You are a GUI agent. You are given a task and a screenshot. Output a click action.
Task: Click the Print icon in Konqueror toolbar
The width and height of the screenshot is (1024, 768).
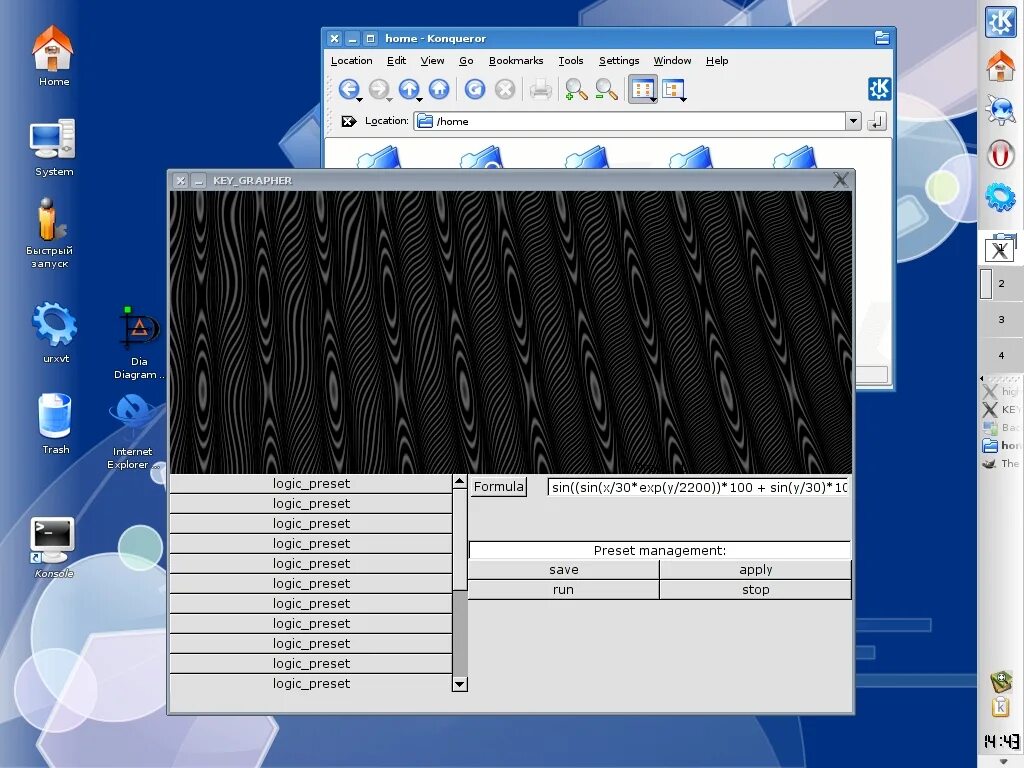coord(540,89)
